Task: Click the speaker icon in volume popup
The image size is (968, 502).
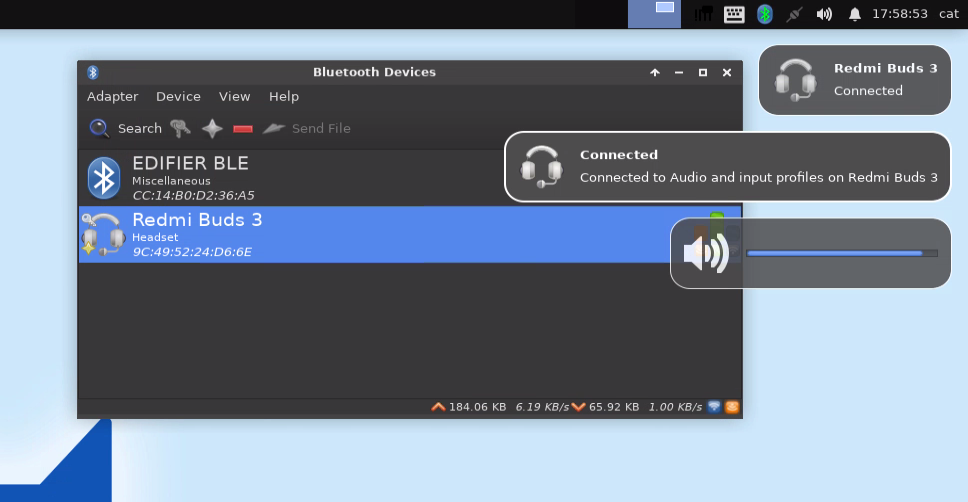Action: coord(706,253)
